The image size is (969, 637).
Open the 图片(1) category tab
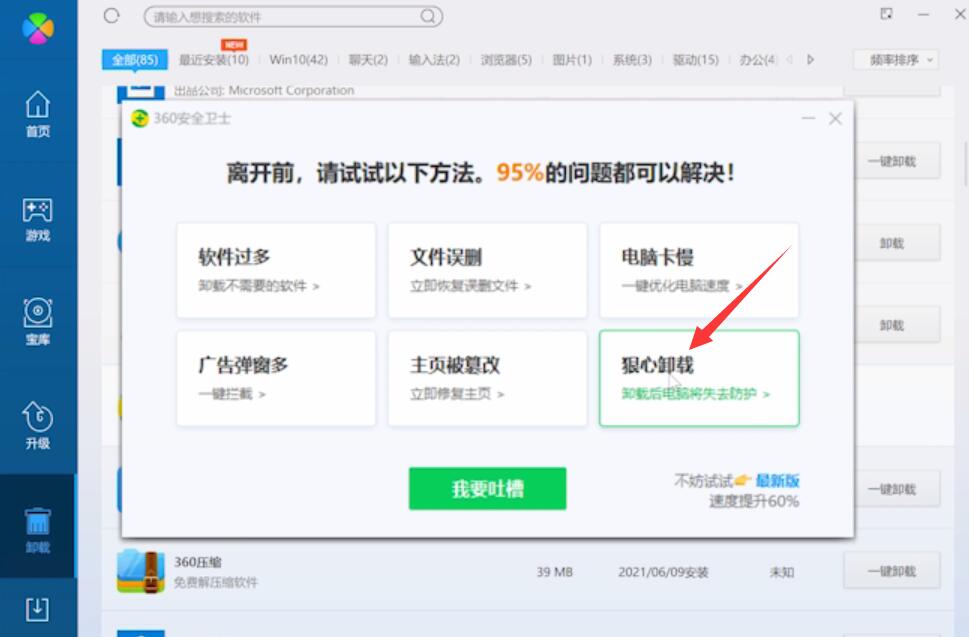pos(572,60)
